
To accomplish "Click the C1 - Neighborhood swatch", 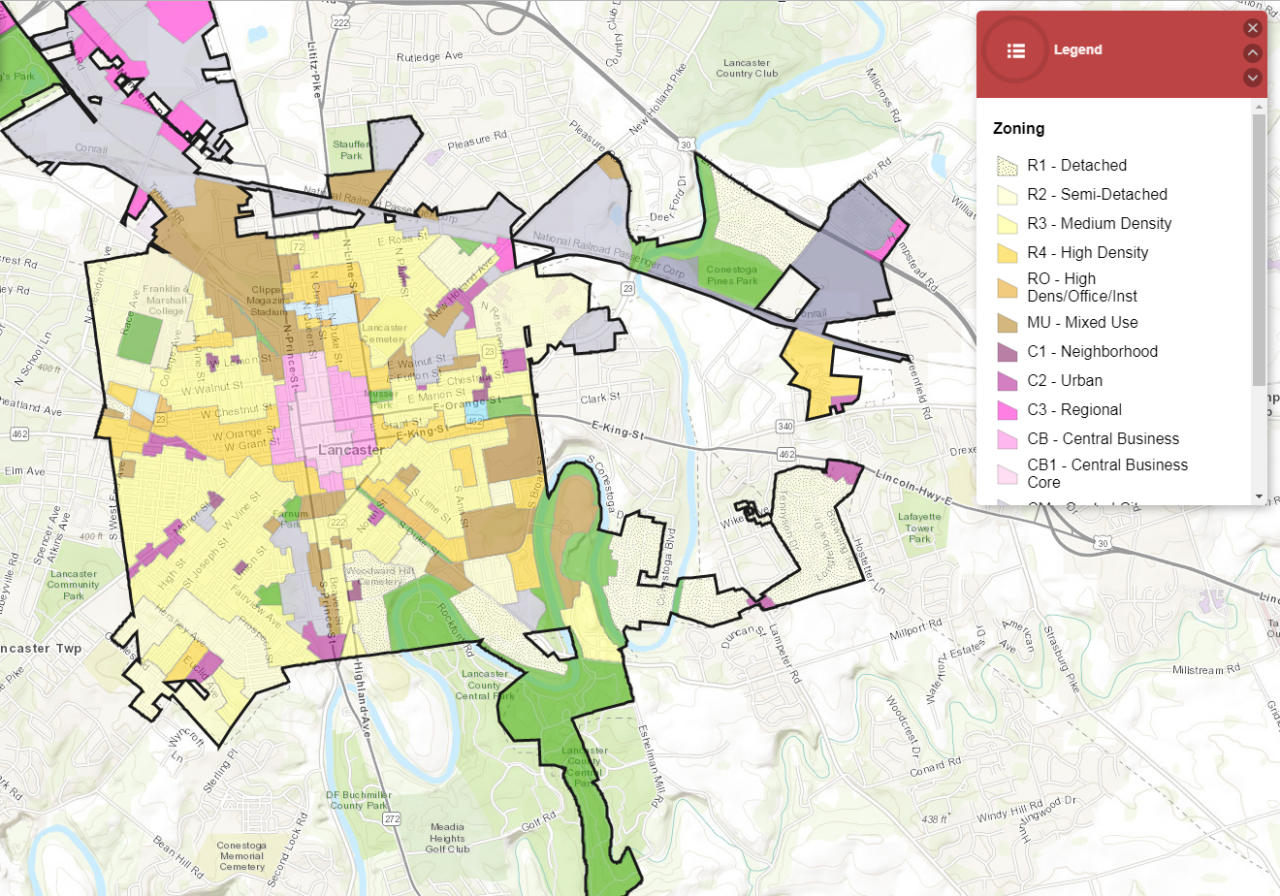I will click(1007, 352).
